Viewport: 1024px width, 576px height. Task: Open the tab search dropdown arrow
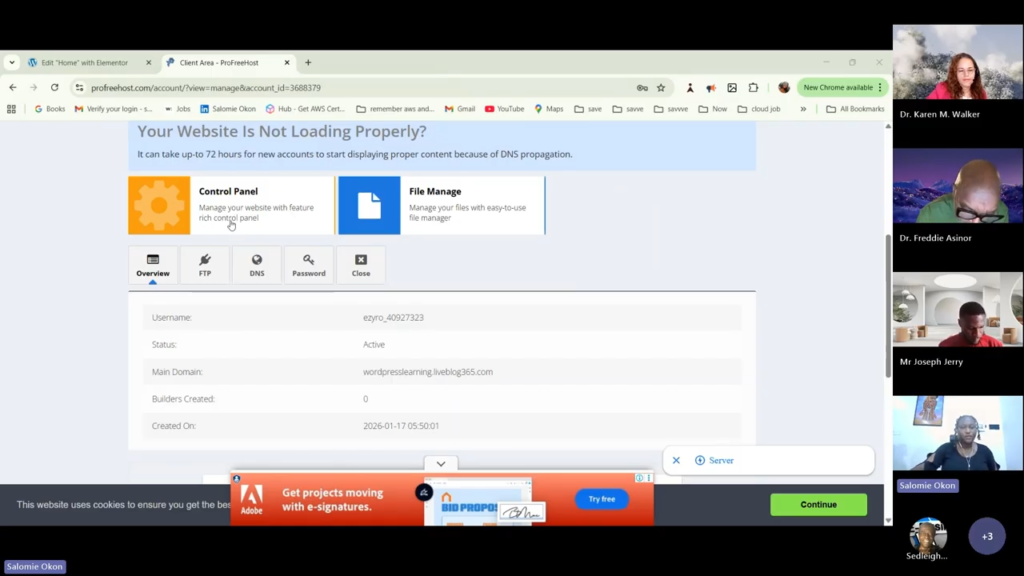pos(12,62)
